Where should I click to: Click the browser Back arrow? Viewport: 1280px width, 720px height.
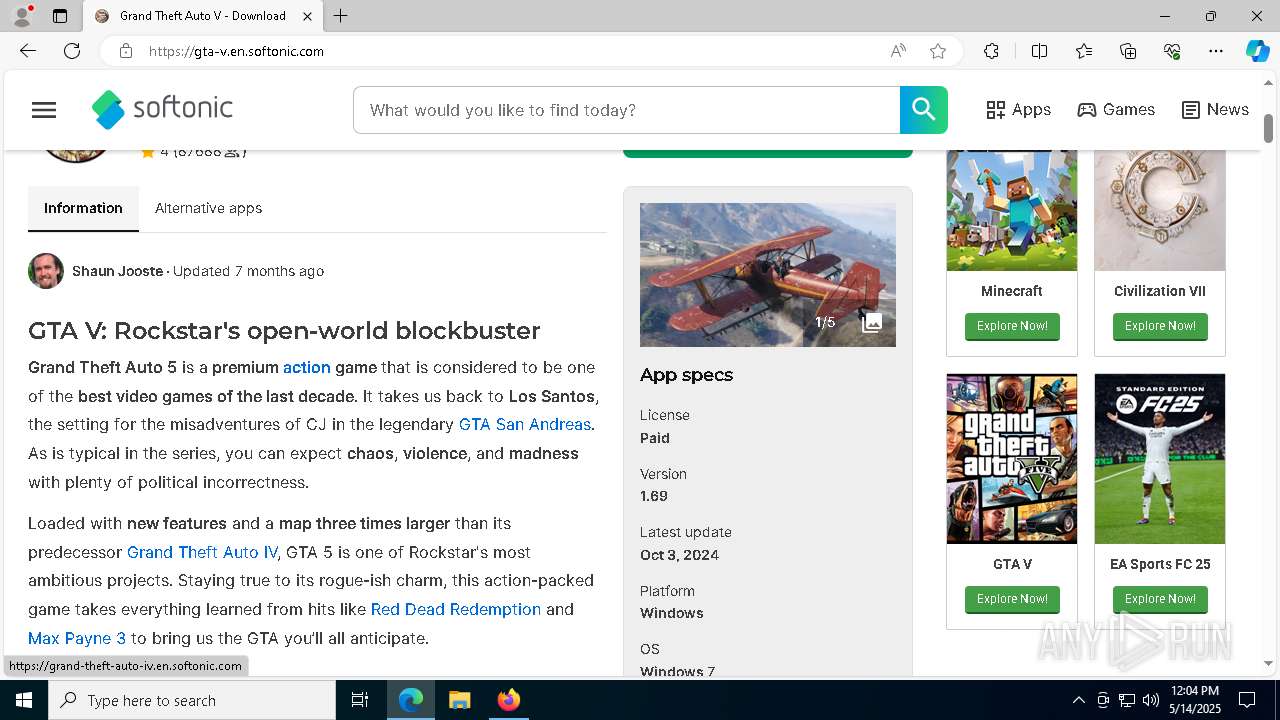click(28, 51)
